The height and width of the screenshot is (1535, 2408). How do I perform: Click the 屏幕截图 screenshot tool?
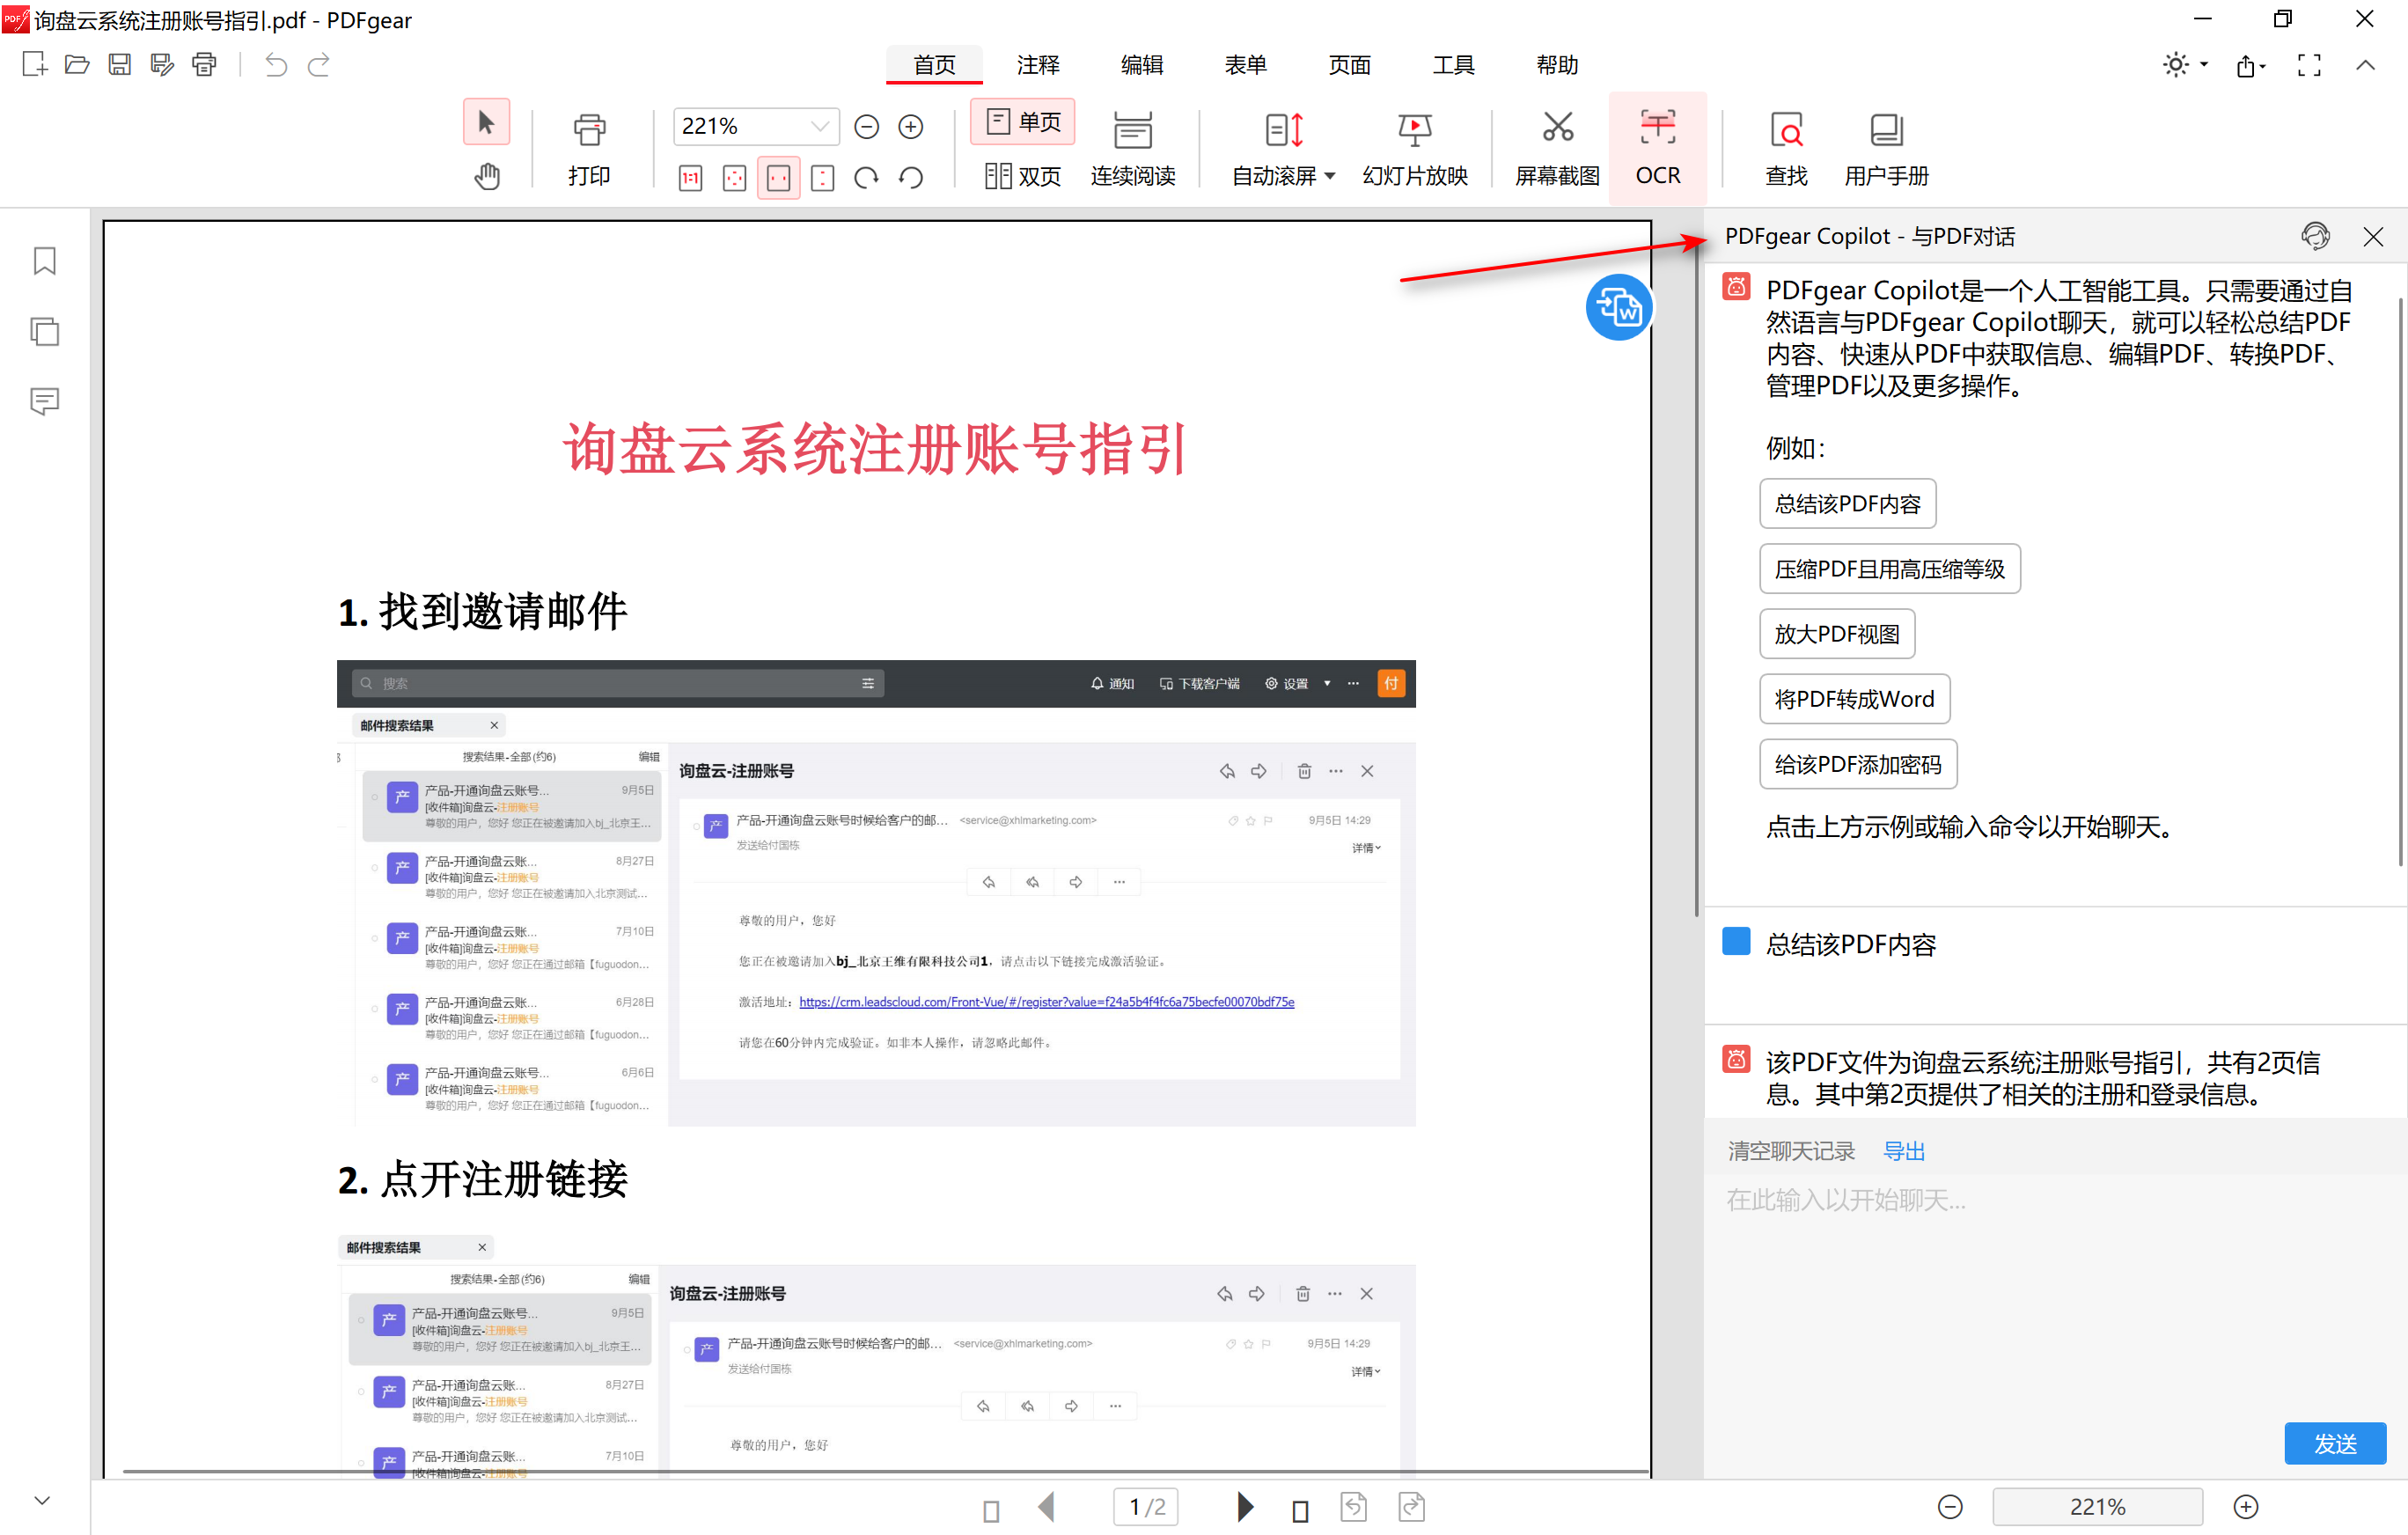click(1557, 150)
